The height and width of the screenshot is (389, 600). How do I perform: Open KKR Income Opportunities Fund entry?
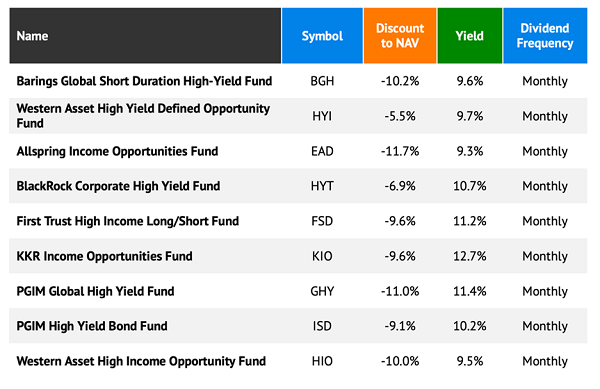click(x=104, y=256)
